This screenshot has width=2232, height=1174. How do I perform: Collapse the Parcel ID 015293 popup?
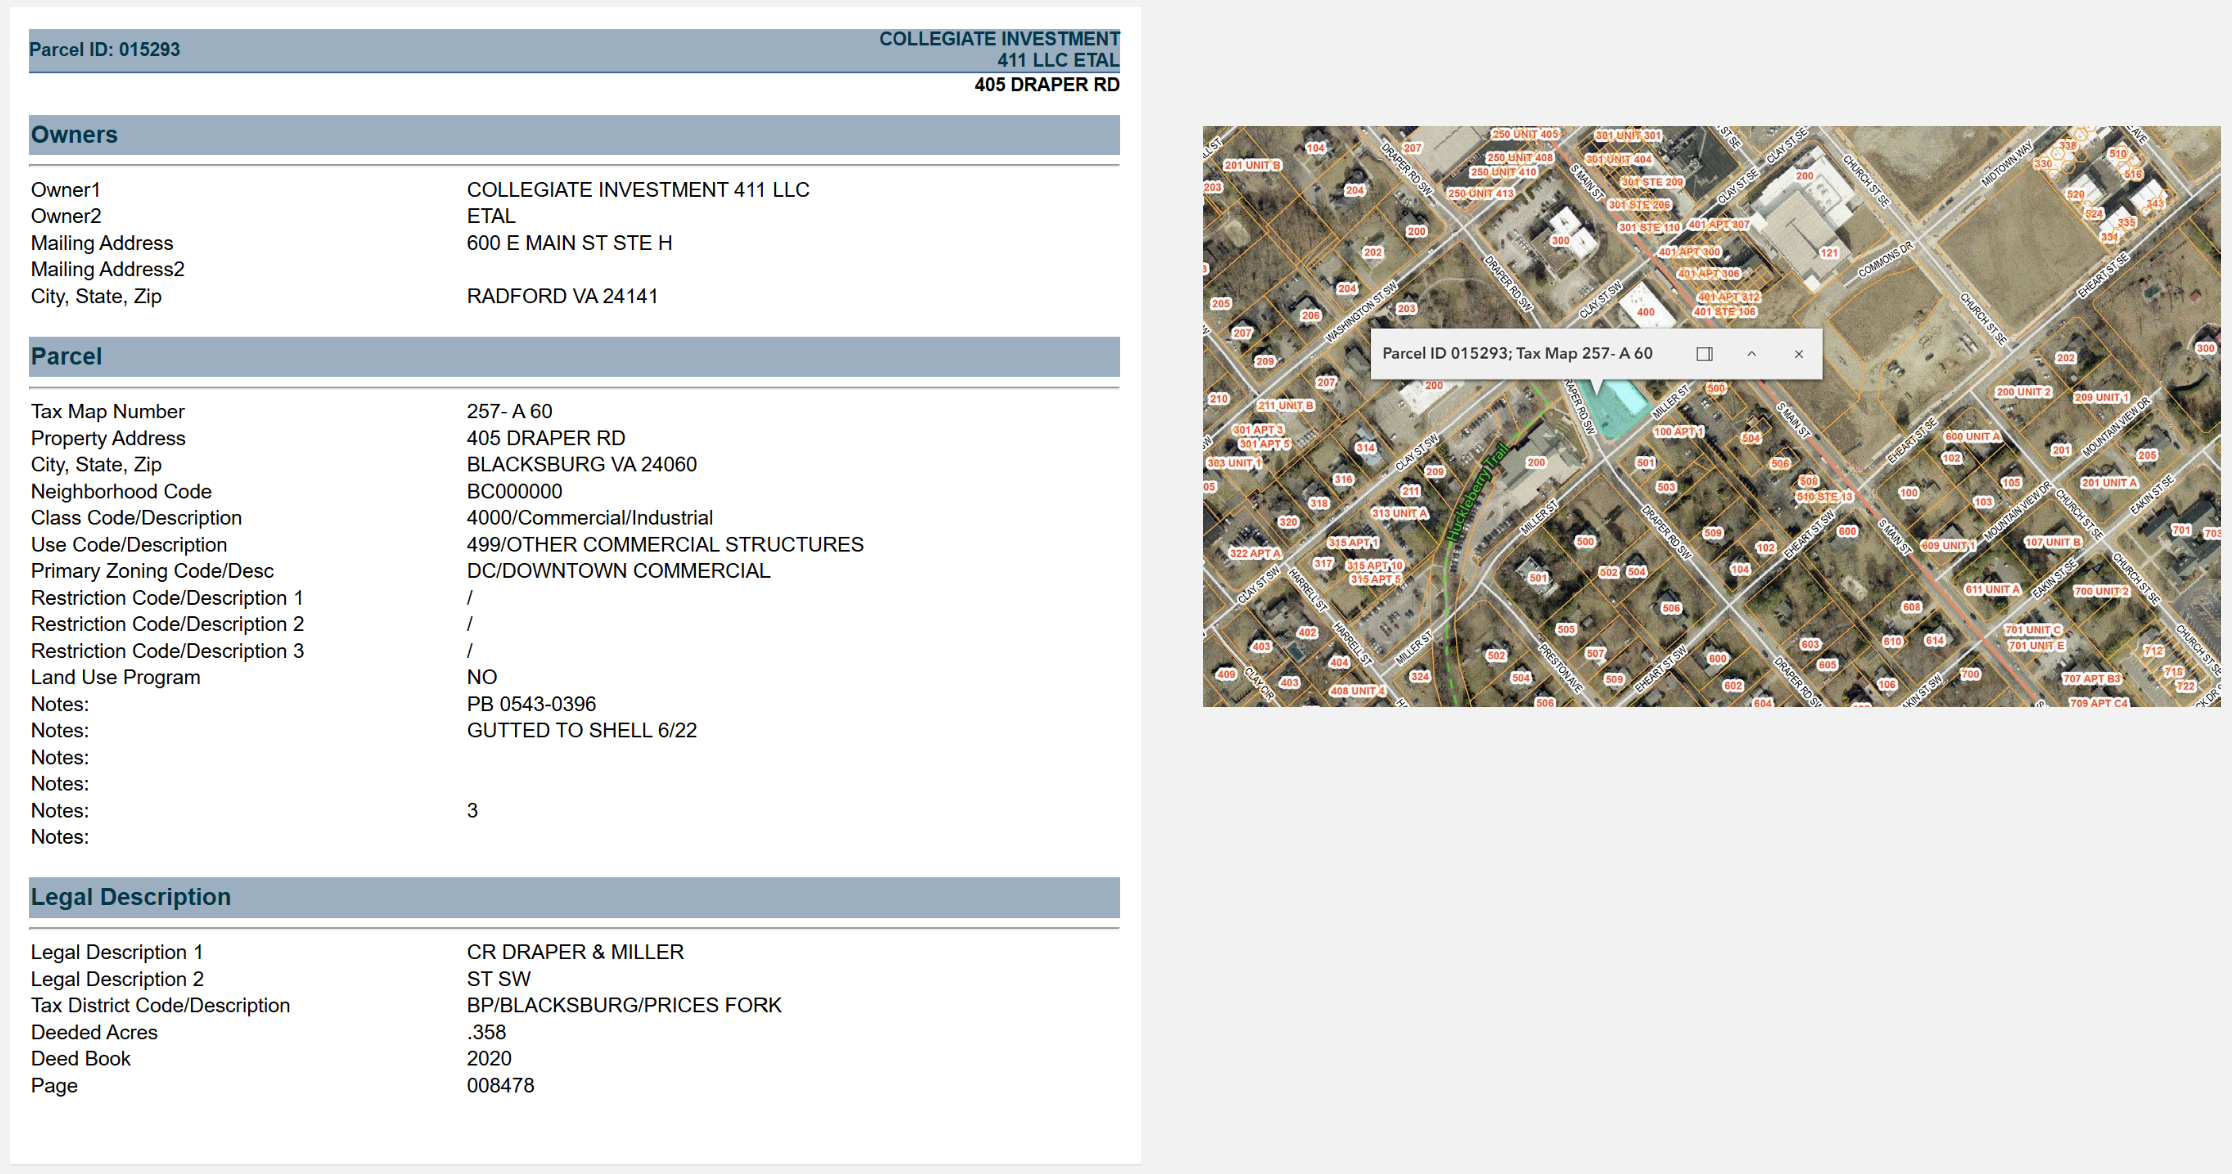point(1752,354)
